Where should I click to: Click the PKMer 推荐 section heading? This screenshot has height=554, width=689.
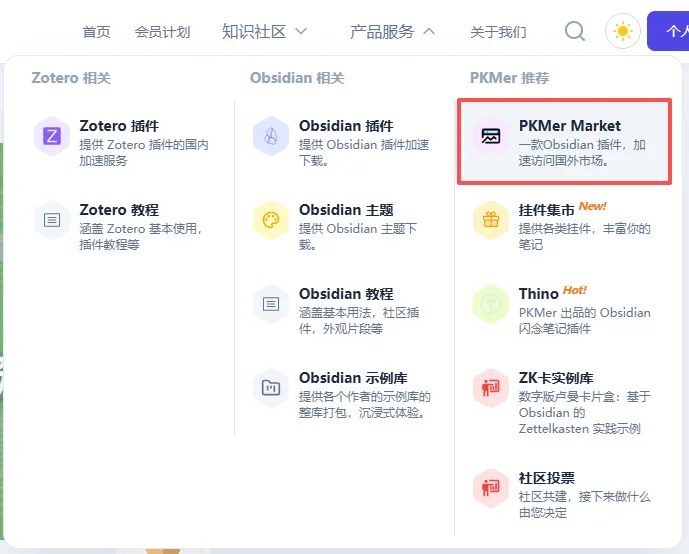click(510, 78)
